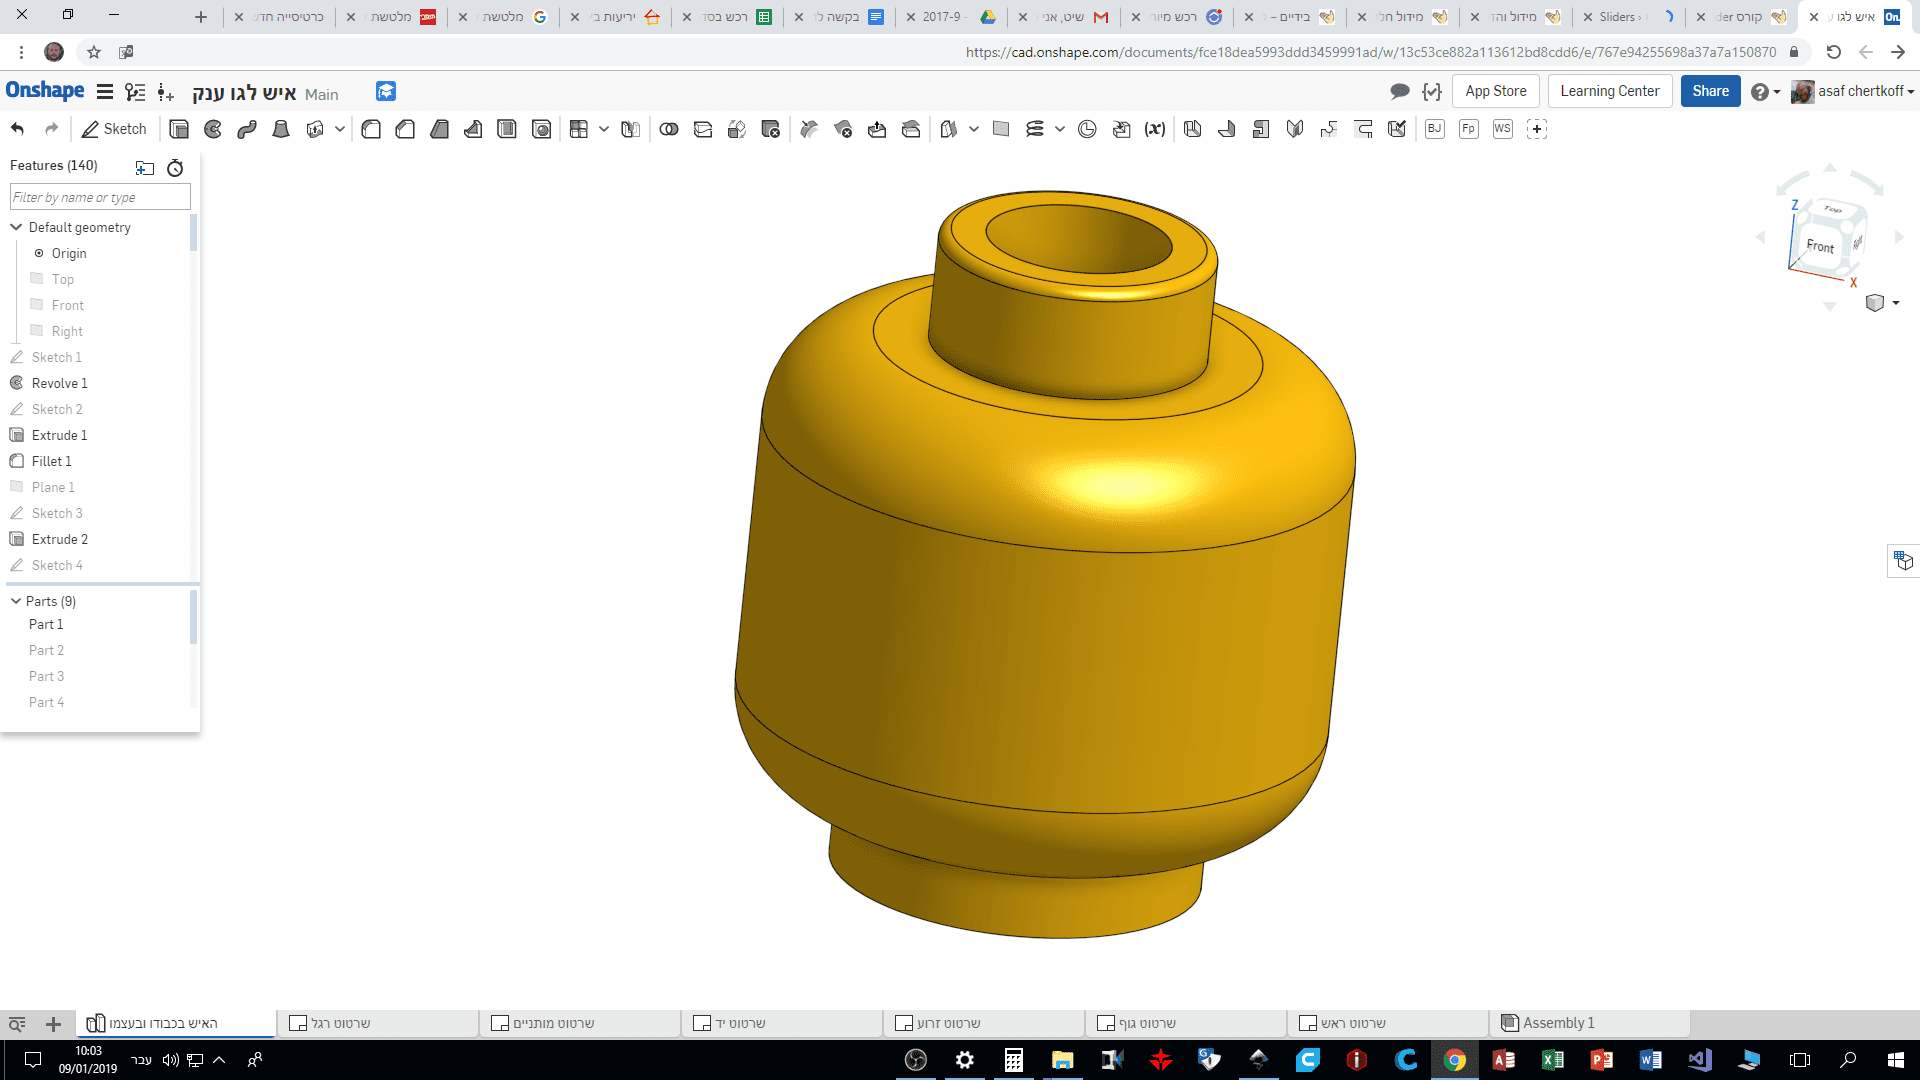Open the view cube display options dropdown
Image resolution: width=1920 pixels, height=1080 pixels.
coord(1896,303)
